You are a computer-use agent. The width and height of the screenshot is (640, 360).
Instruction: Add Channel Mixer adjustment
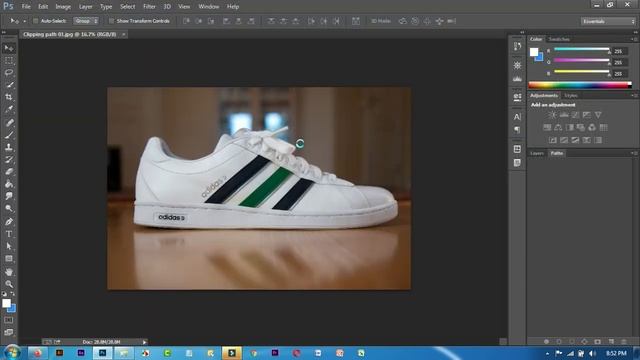click(x=592, y=128)
